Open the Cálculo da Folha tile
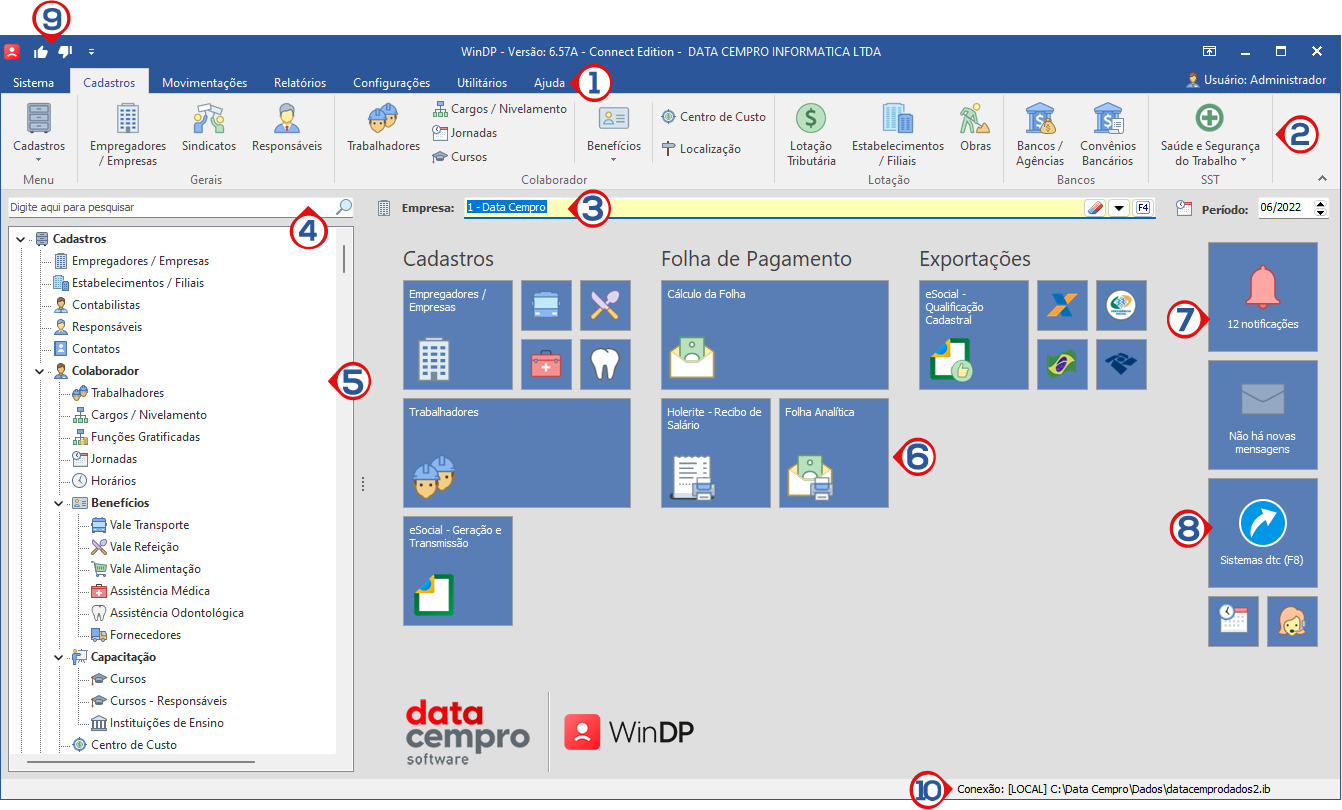The height and width of the screenshot is (810, 1342). 774,334
